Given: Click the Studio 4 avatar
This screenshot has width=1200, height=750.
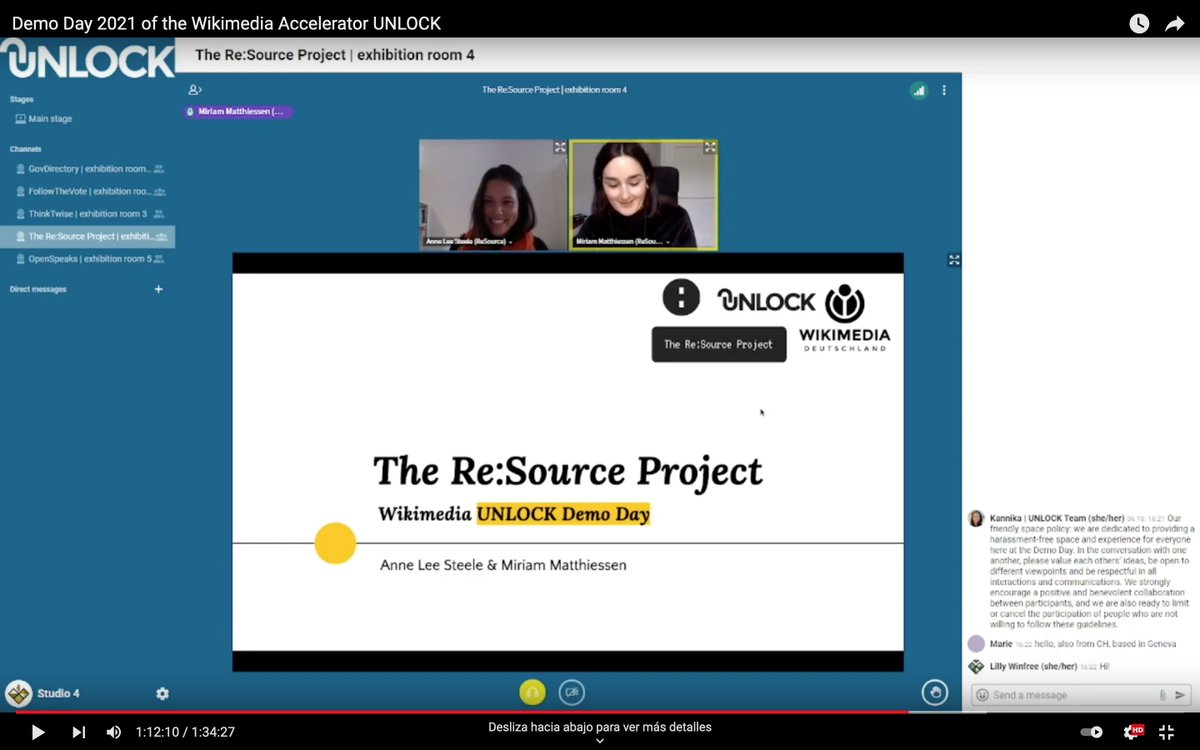Looking at the screenshot, I should click(18, 693).
